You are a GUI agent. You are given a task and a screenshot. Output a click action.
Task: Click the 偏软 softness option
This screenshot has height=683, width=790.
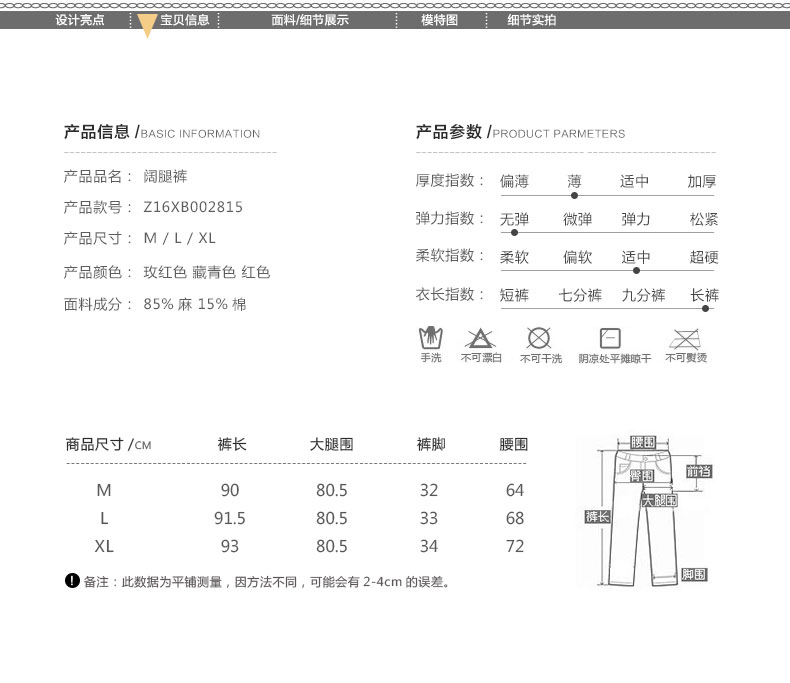point(577,257)
